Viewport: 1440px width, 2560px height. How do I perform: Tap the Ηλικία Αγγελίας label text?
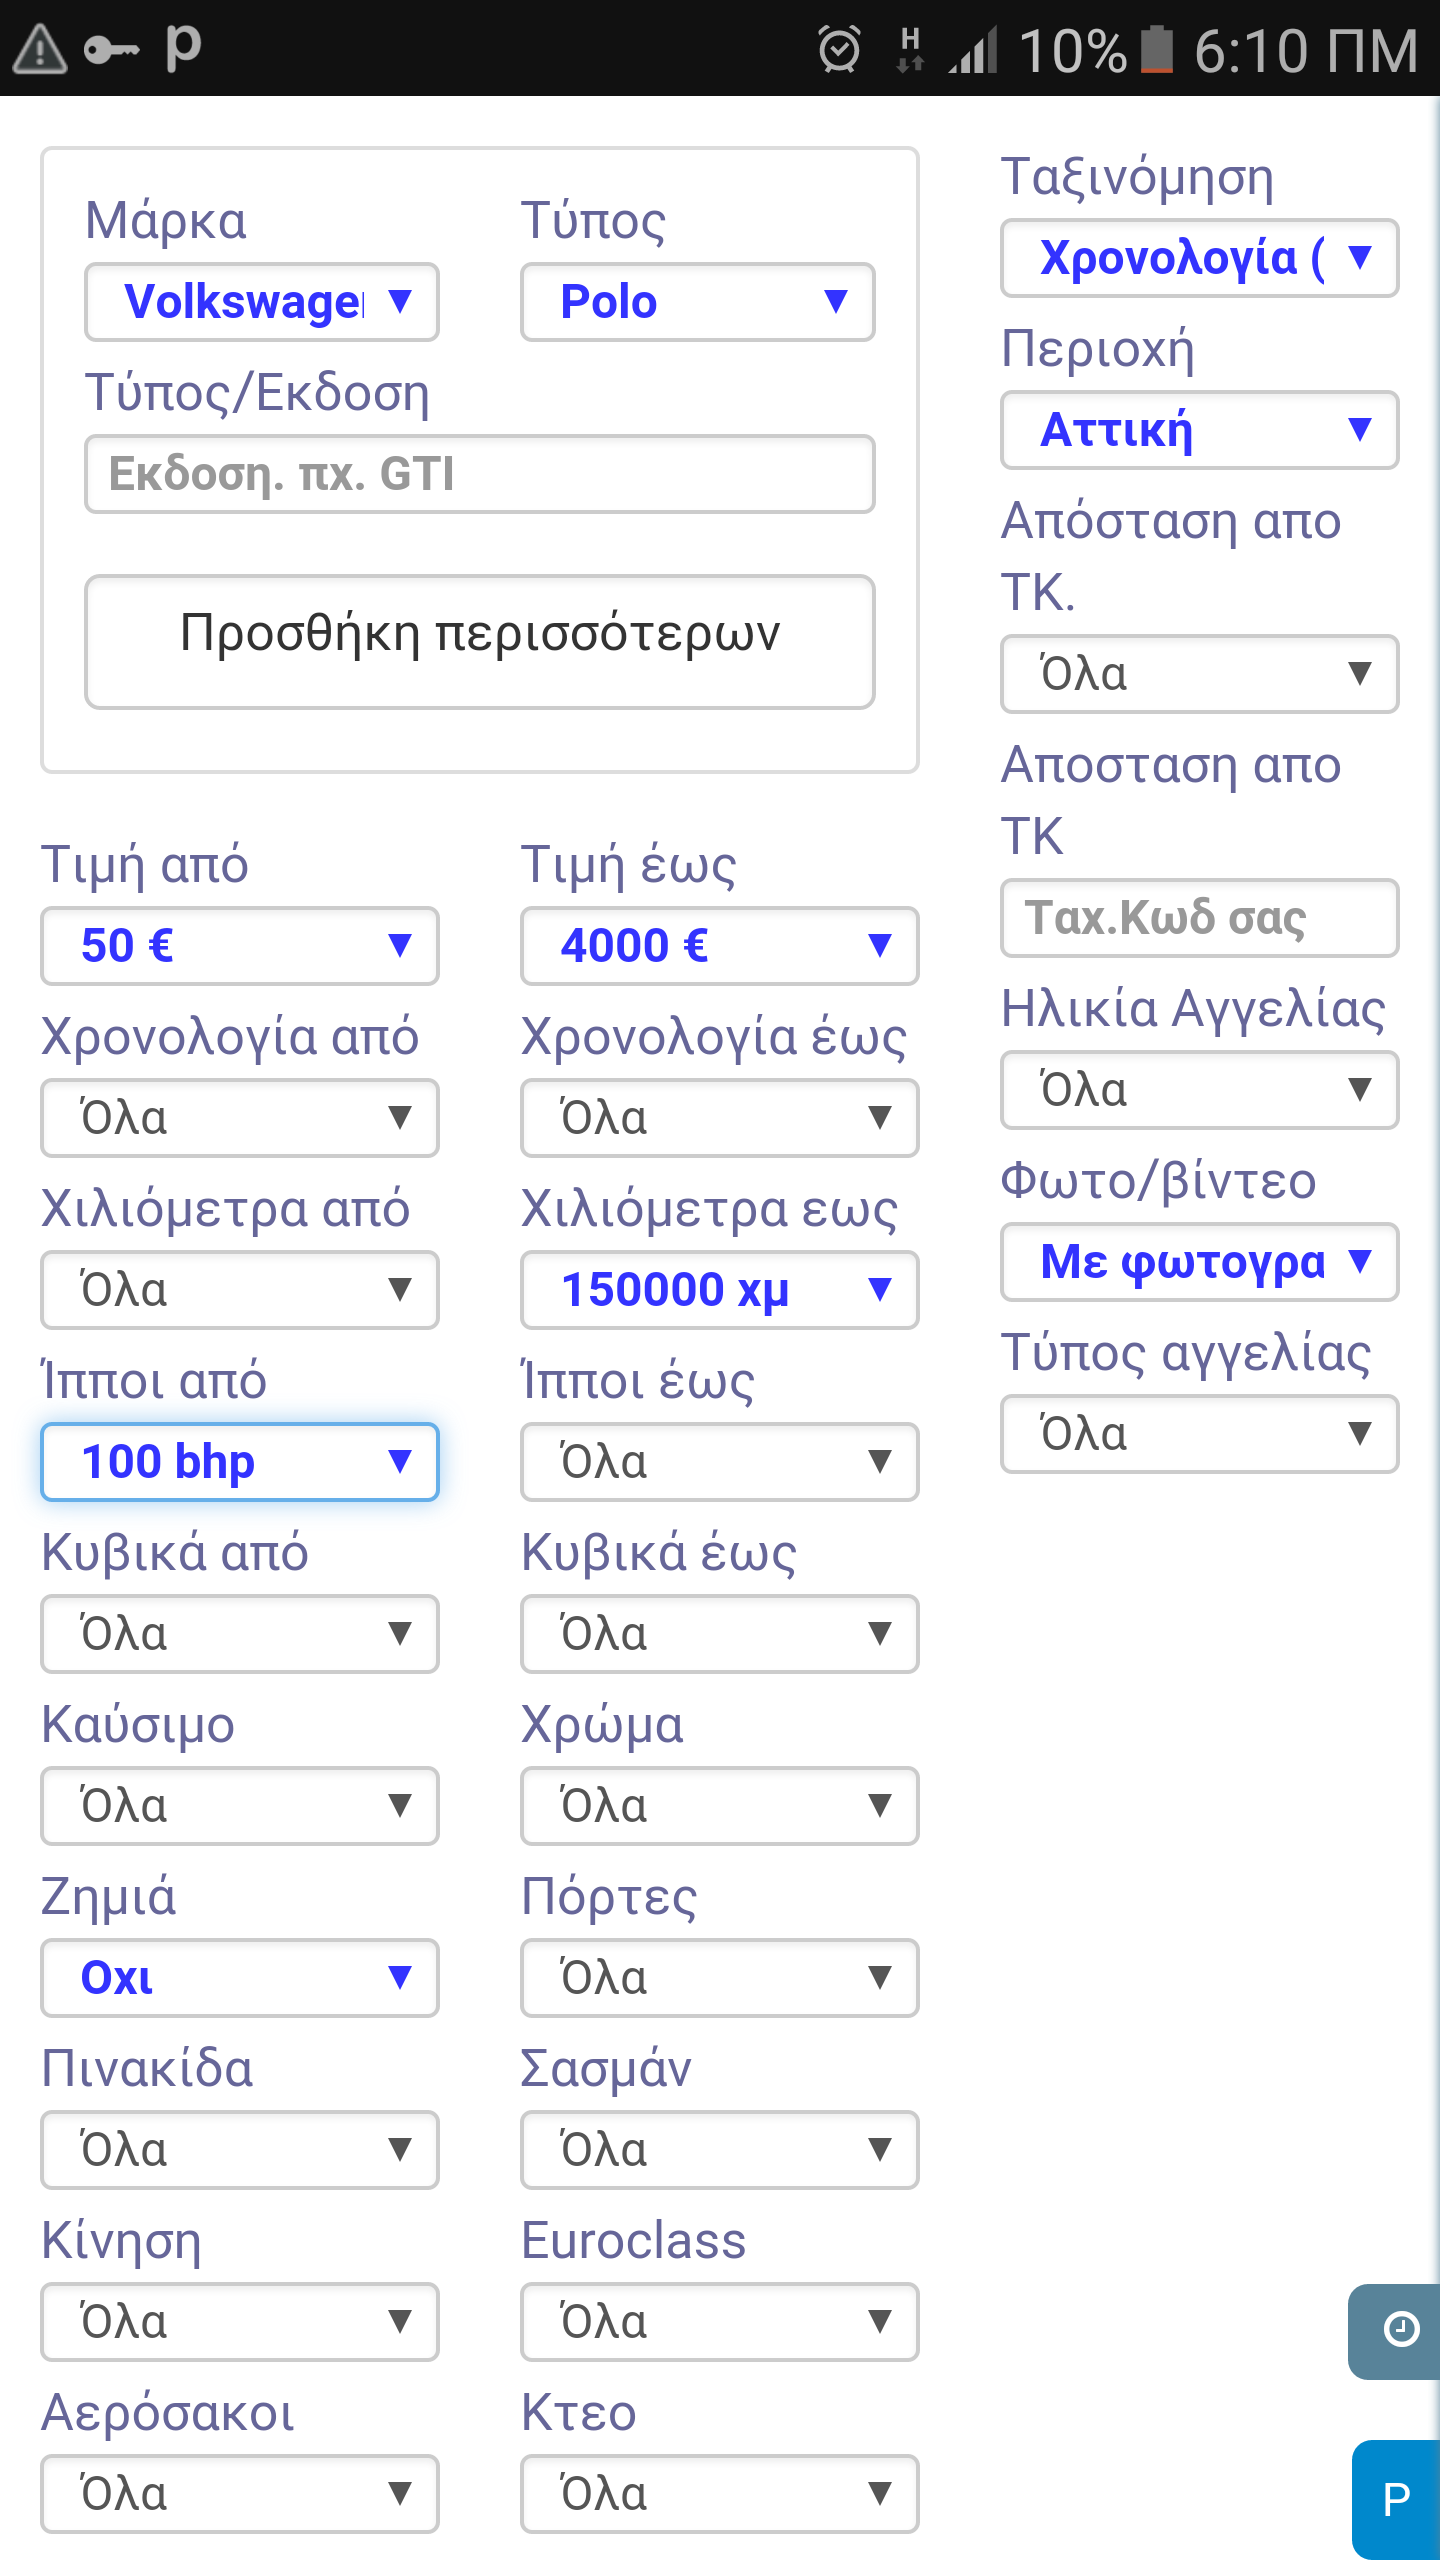[x=1194, y=1009]
